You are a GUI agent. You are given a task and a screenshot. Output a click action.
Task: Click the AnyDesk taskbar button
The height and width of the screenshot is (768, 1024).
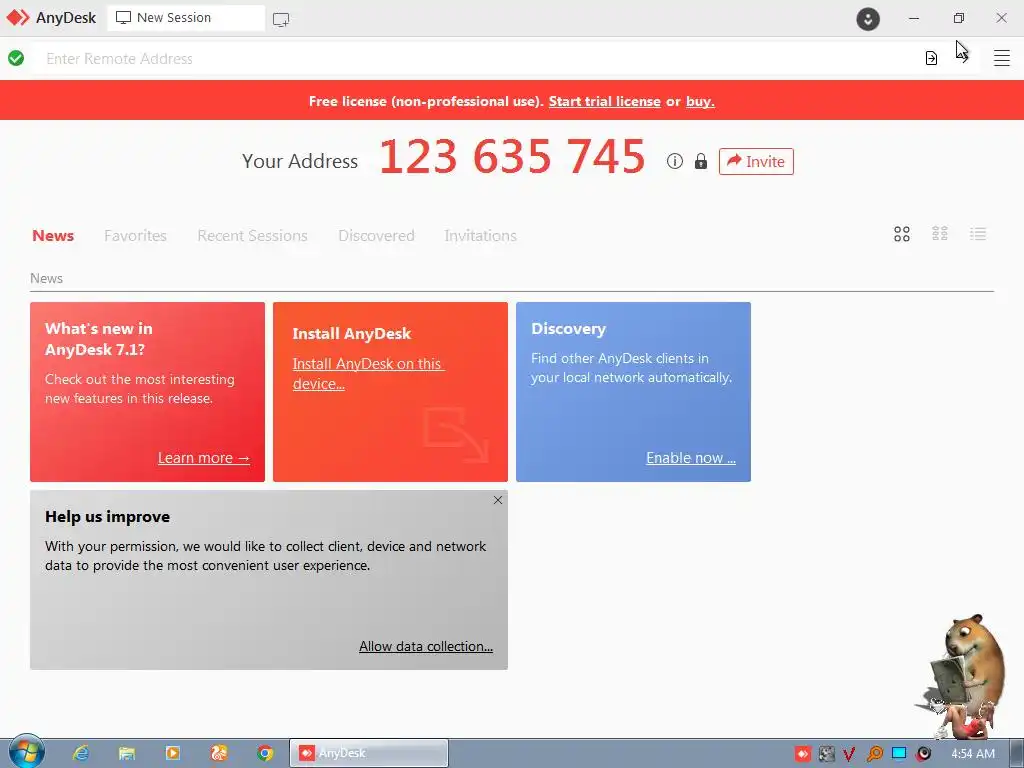[369, 753]
